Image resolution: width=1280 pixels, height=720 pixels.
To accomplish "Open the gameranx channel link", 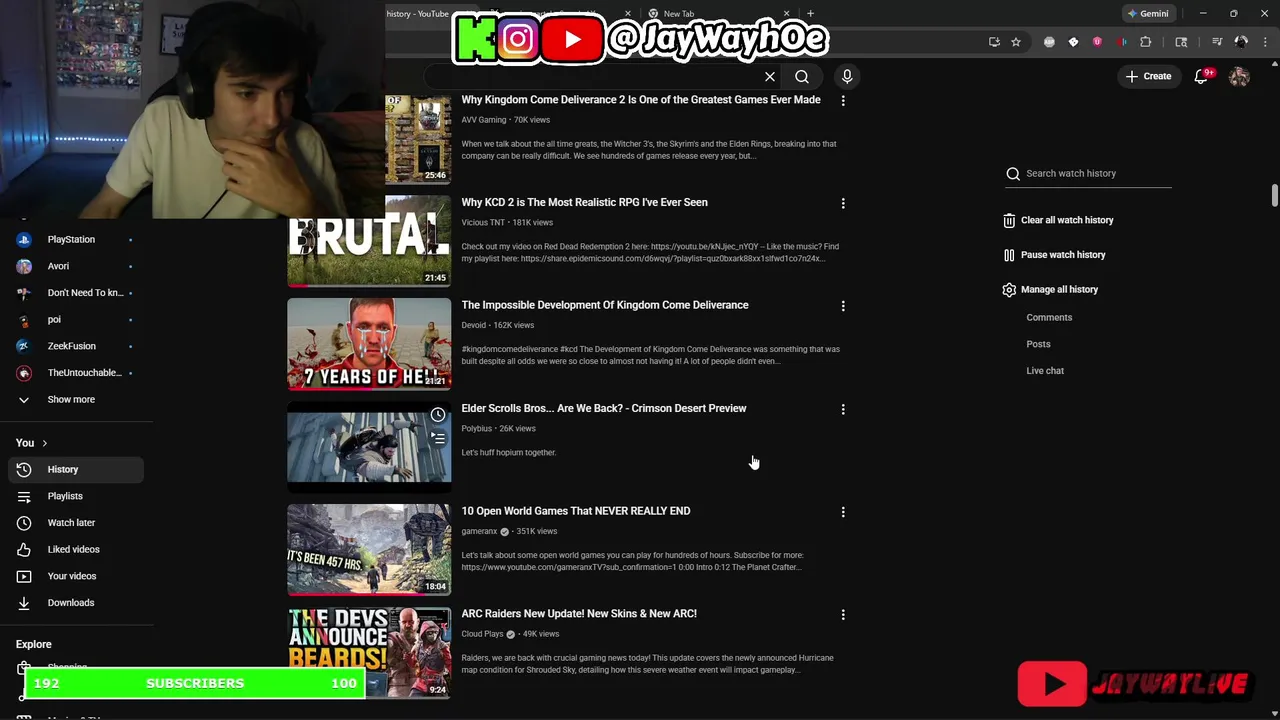I will pos(479,531).
